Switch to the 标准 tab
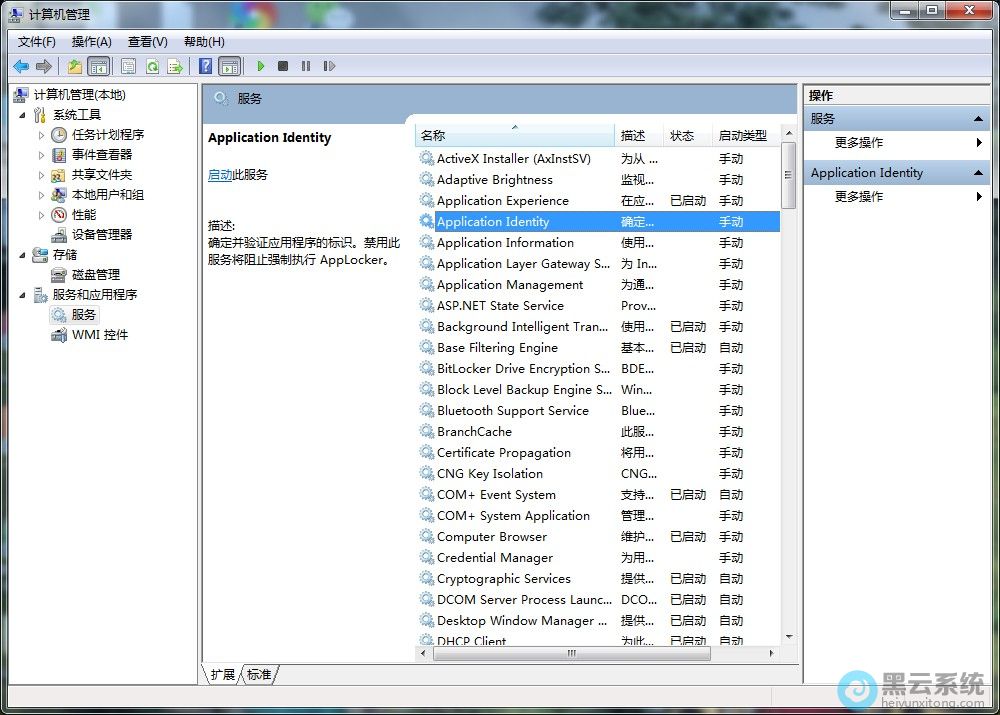This screenshot has width=1000, height=715. coord(259,675)
